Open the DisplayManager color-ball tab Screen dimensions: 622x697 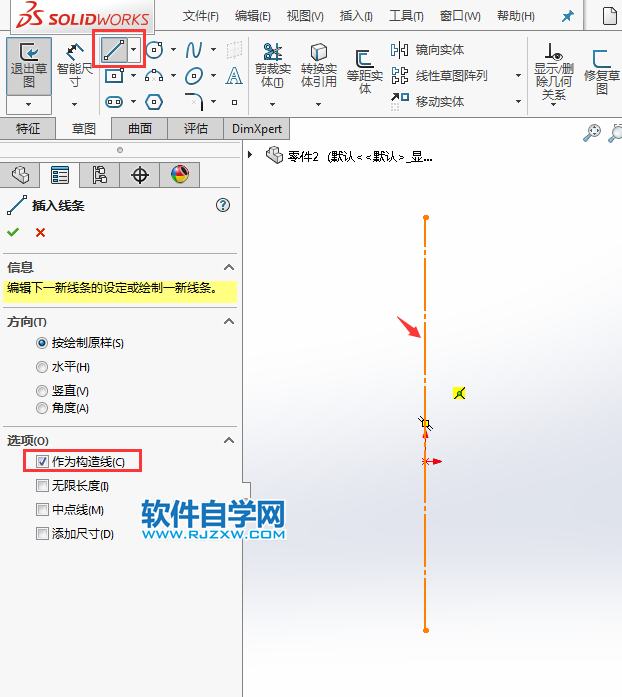tap(180, 175)
